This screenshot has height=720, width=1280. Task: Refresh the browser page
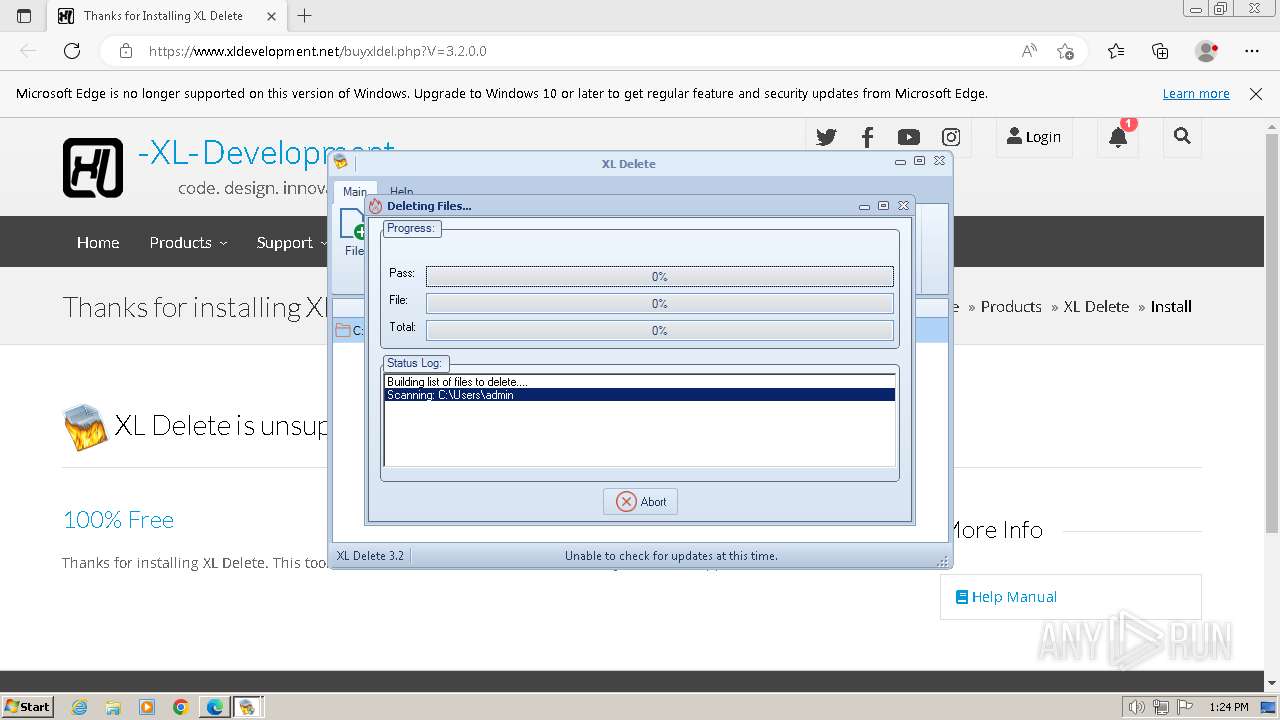point(72,51)
